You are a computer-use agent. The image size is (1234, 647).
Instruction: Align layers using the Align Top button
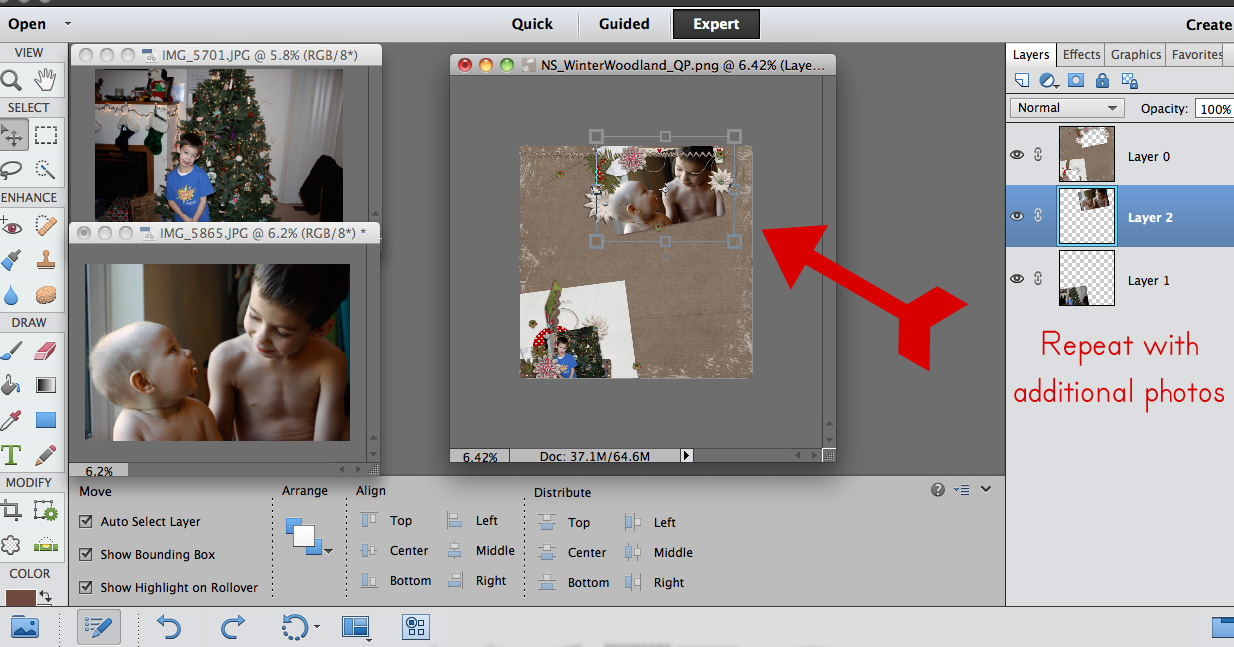point(370,520)
